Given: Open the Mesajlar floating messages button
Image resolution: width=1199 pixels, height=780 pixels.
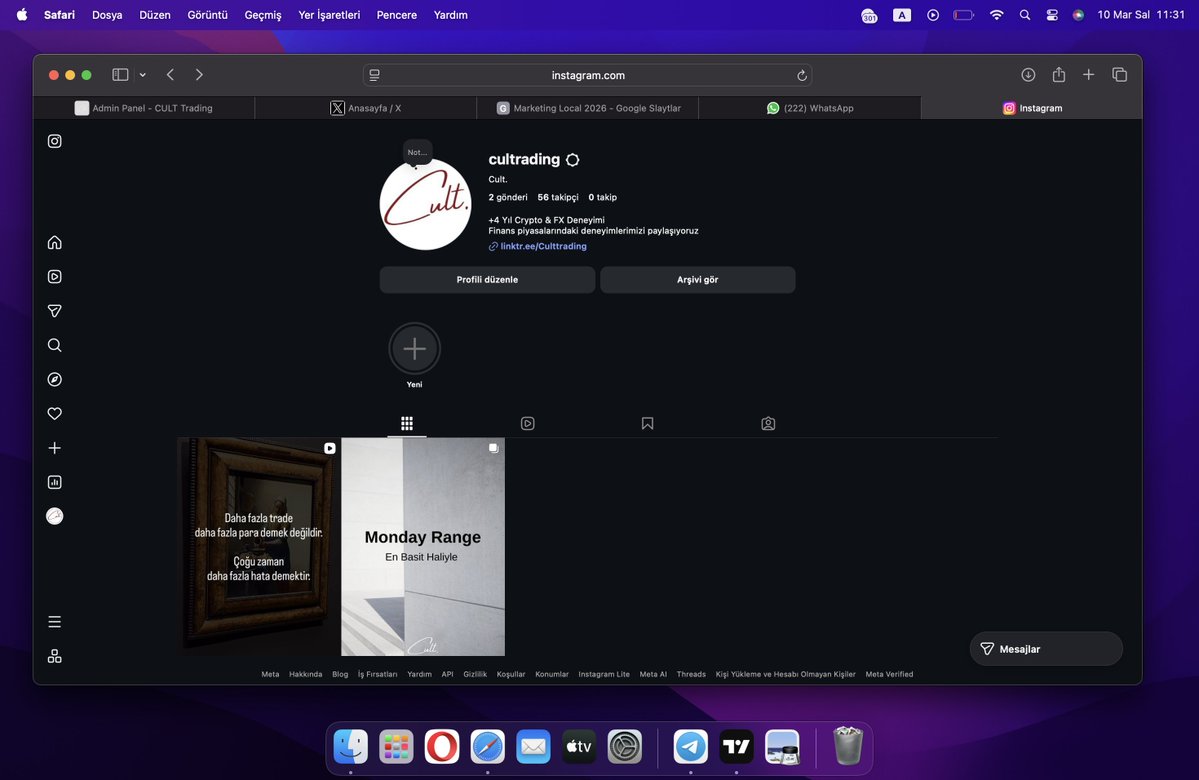Looking at the screenshot, I should click(x=1046, y=648).
